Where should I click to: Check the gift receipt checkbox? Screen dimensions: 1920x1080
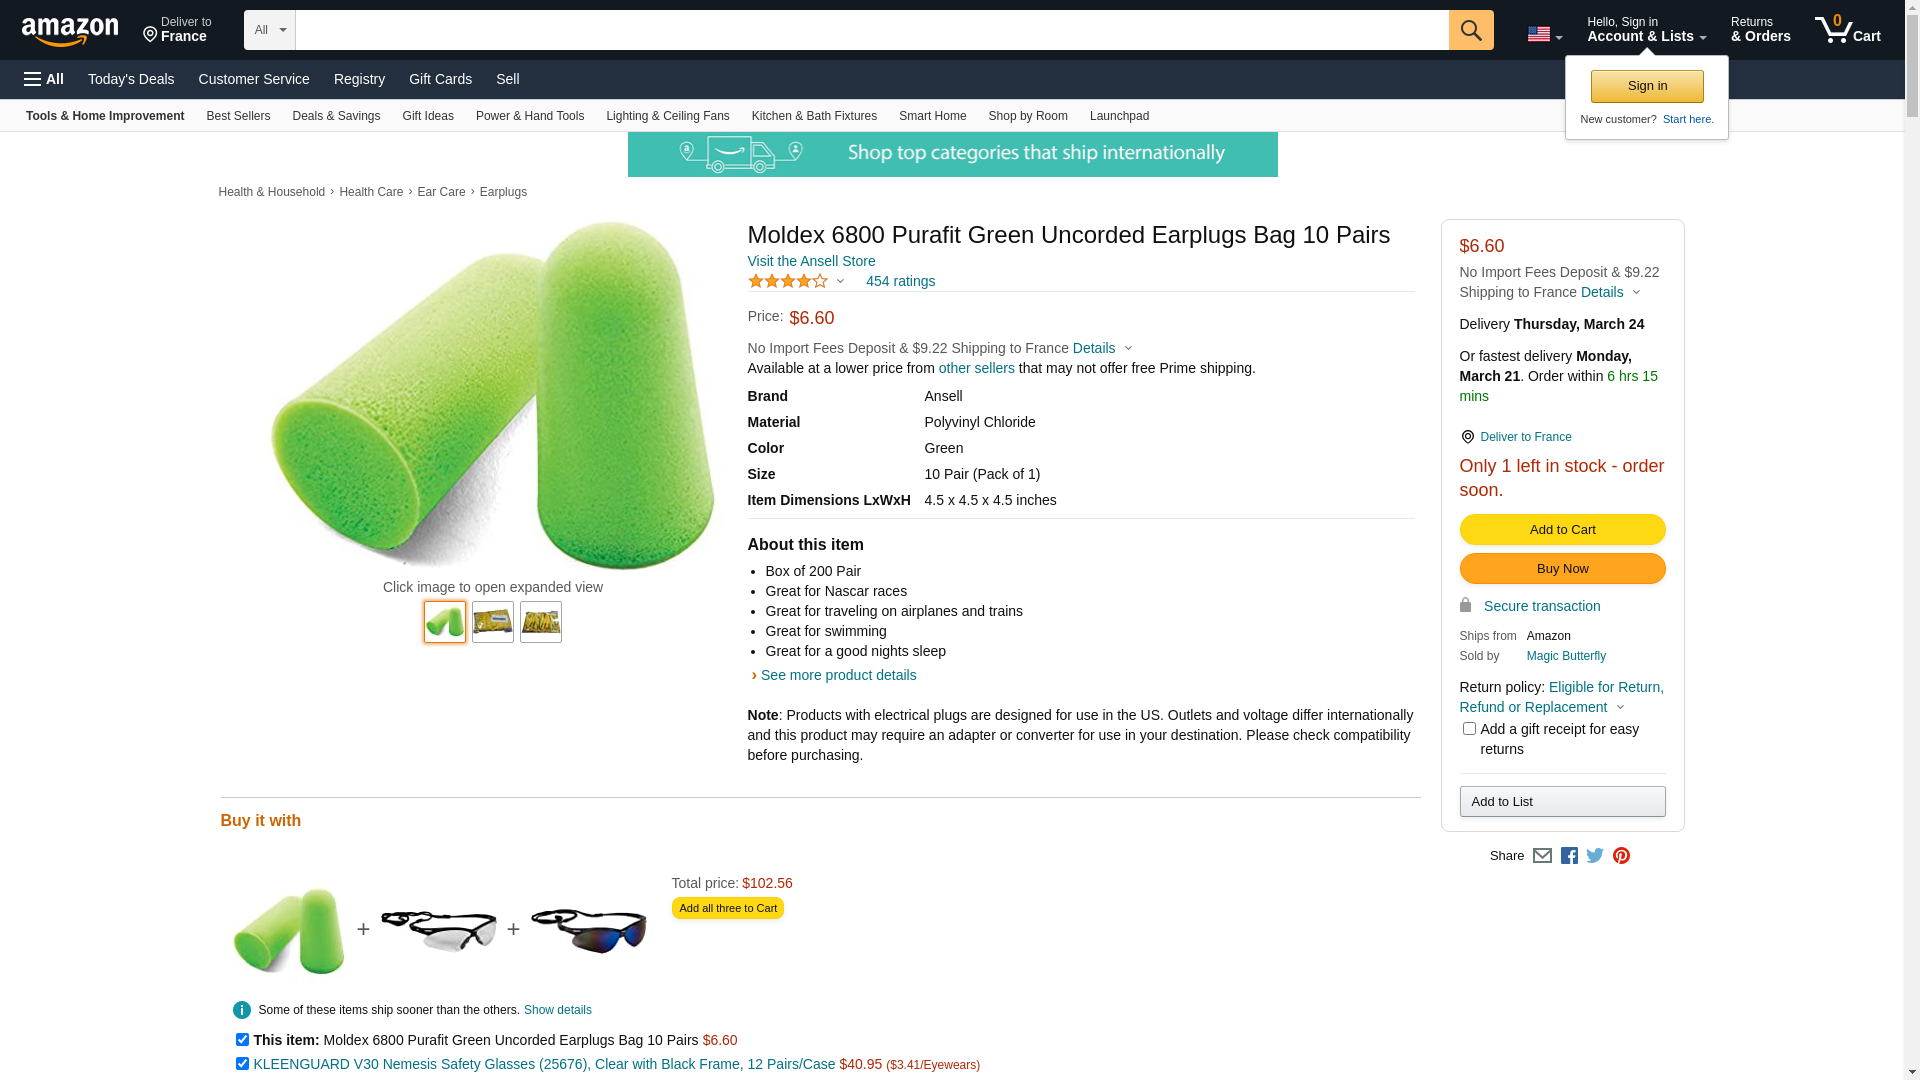1469,729
